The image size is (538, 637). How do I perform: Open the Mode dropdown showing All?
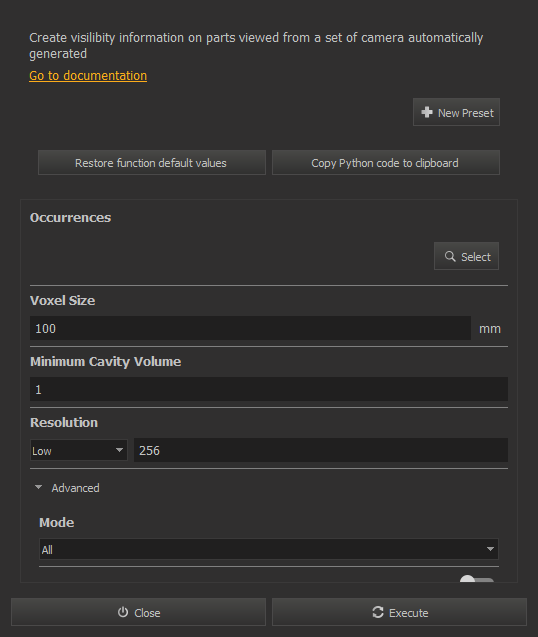pyautogui.click(x=269, y=549)
